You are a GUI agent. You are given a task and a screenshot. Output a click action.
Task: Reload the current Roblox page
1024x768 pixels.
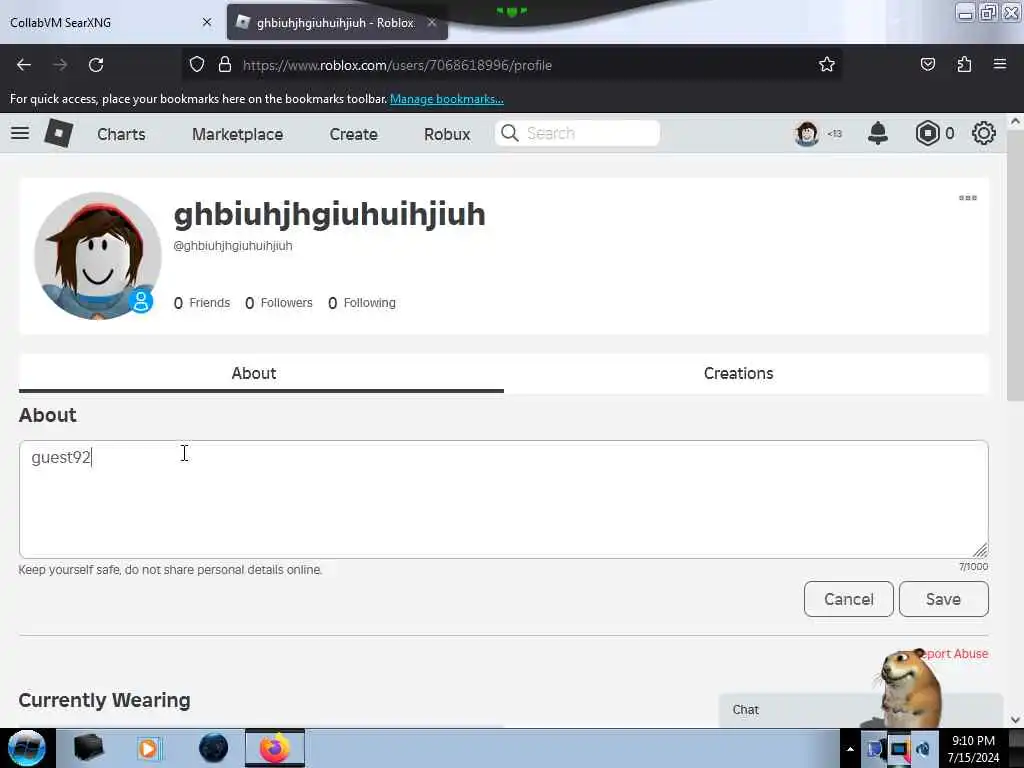coord(96,65)
